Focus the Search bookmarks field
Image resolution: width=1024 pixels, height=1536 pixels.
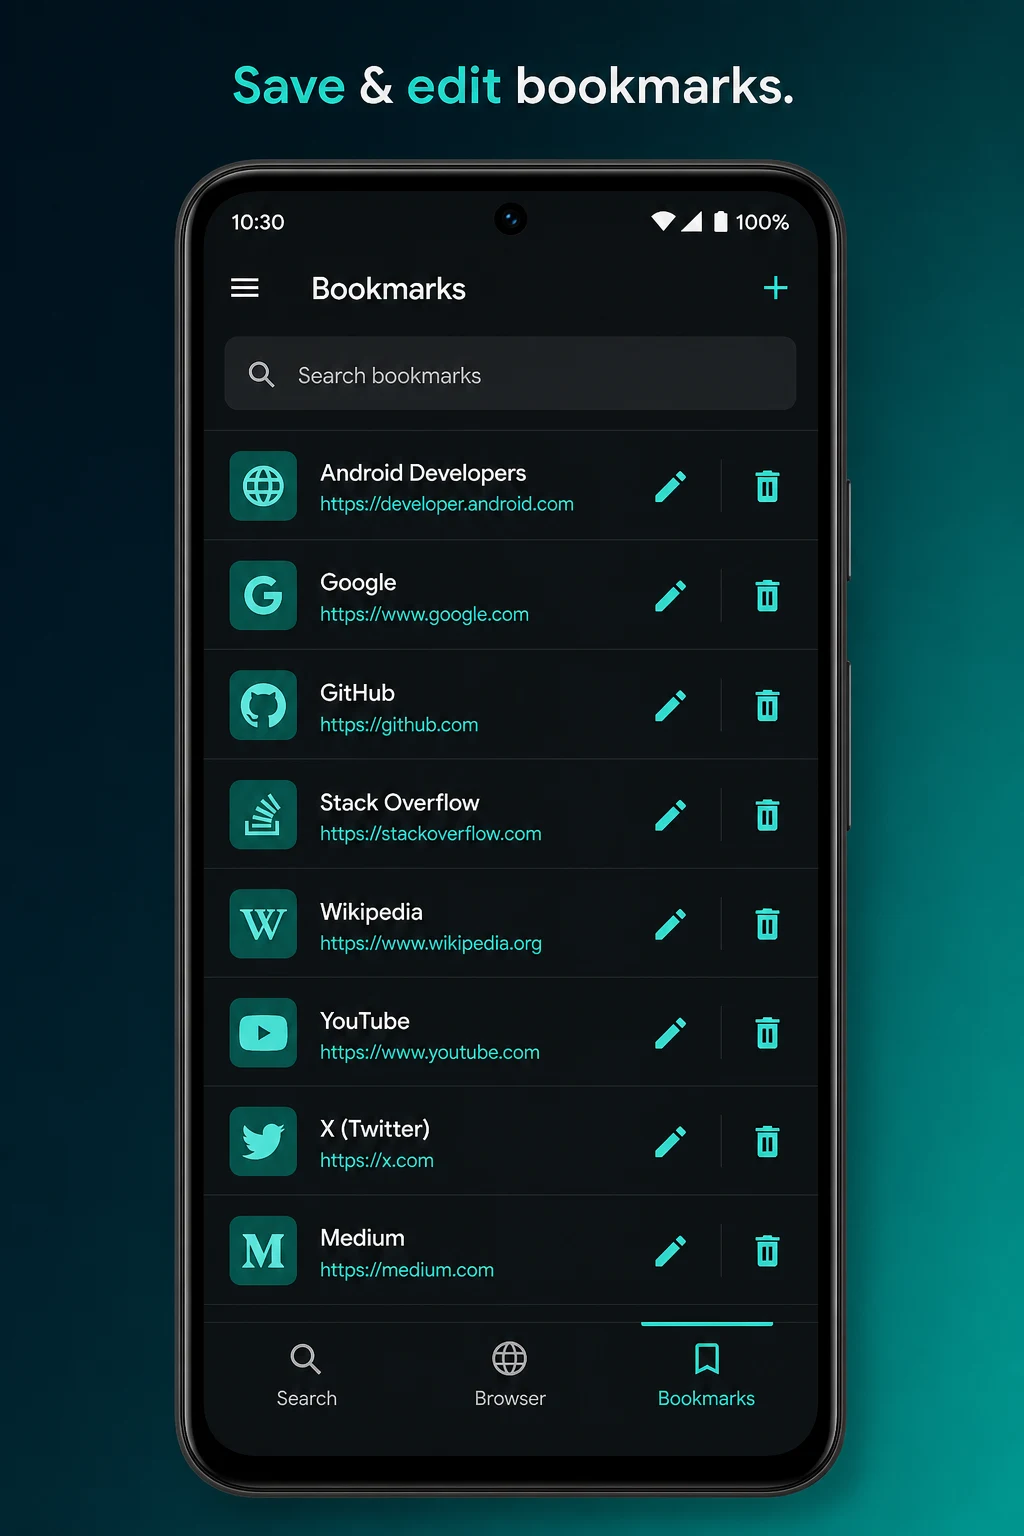coord(510,374)
